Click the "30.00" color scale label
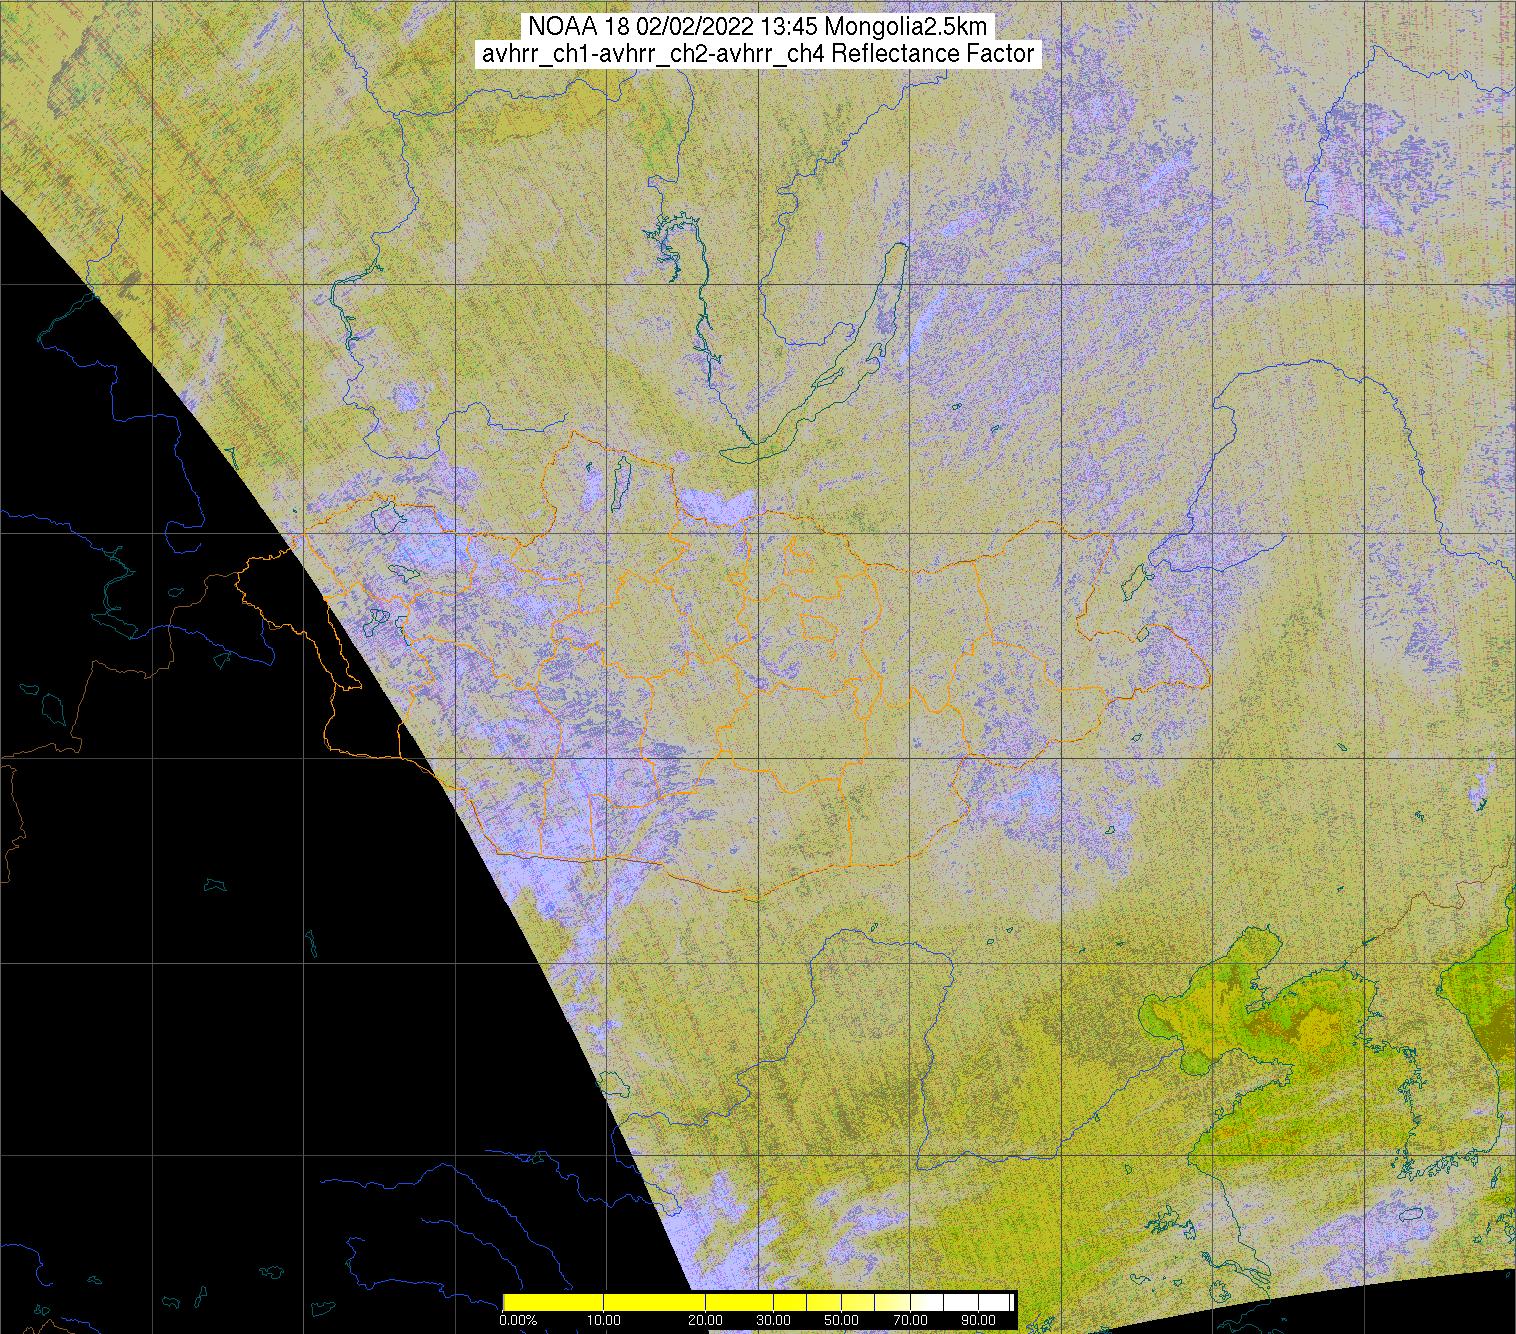1516x1334 pixels. (774, 1321)
